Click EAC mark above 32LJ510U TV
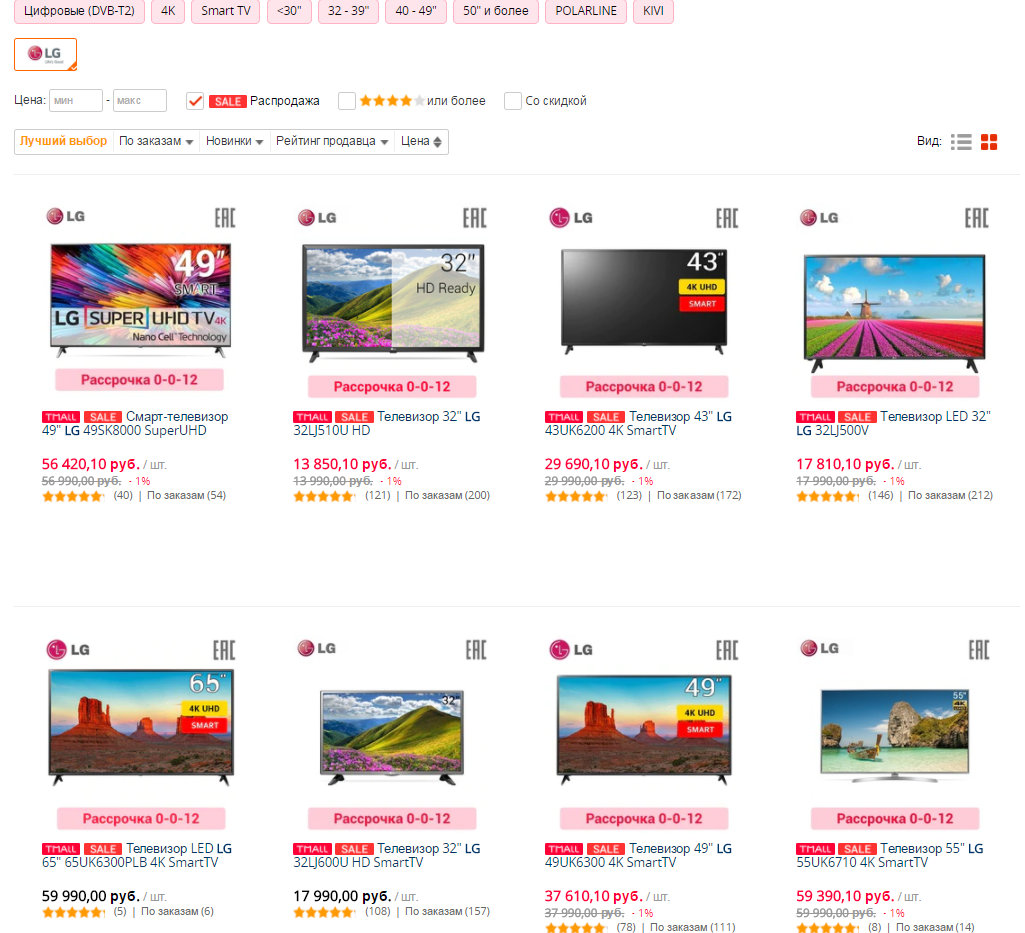Screen dimensions: 1025x933 click(x=473, y=218)
